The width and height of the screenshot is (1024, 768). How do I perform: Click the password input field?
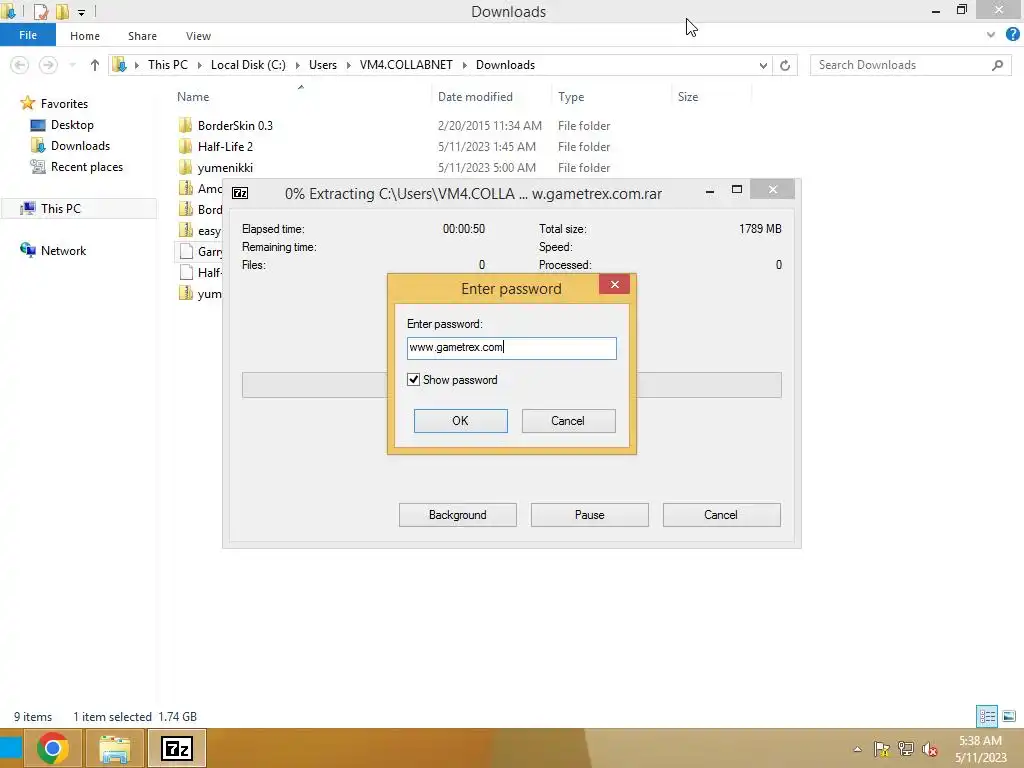point(511,348)
